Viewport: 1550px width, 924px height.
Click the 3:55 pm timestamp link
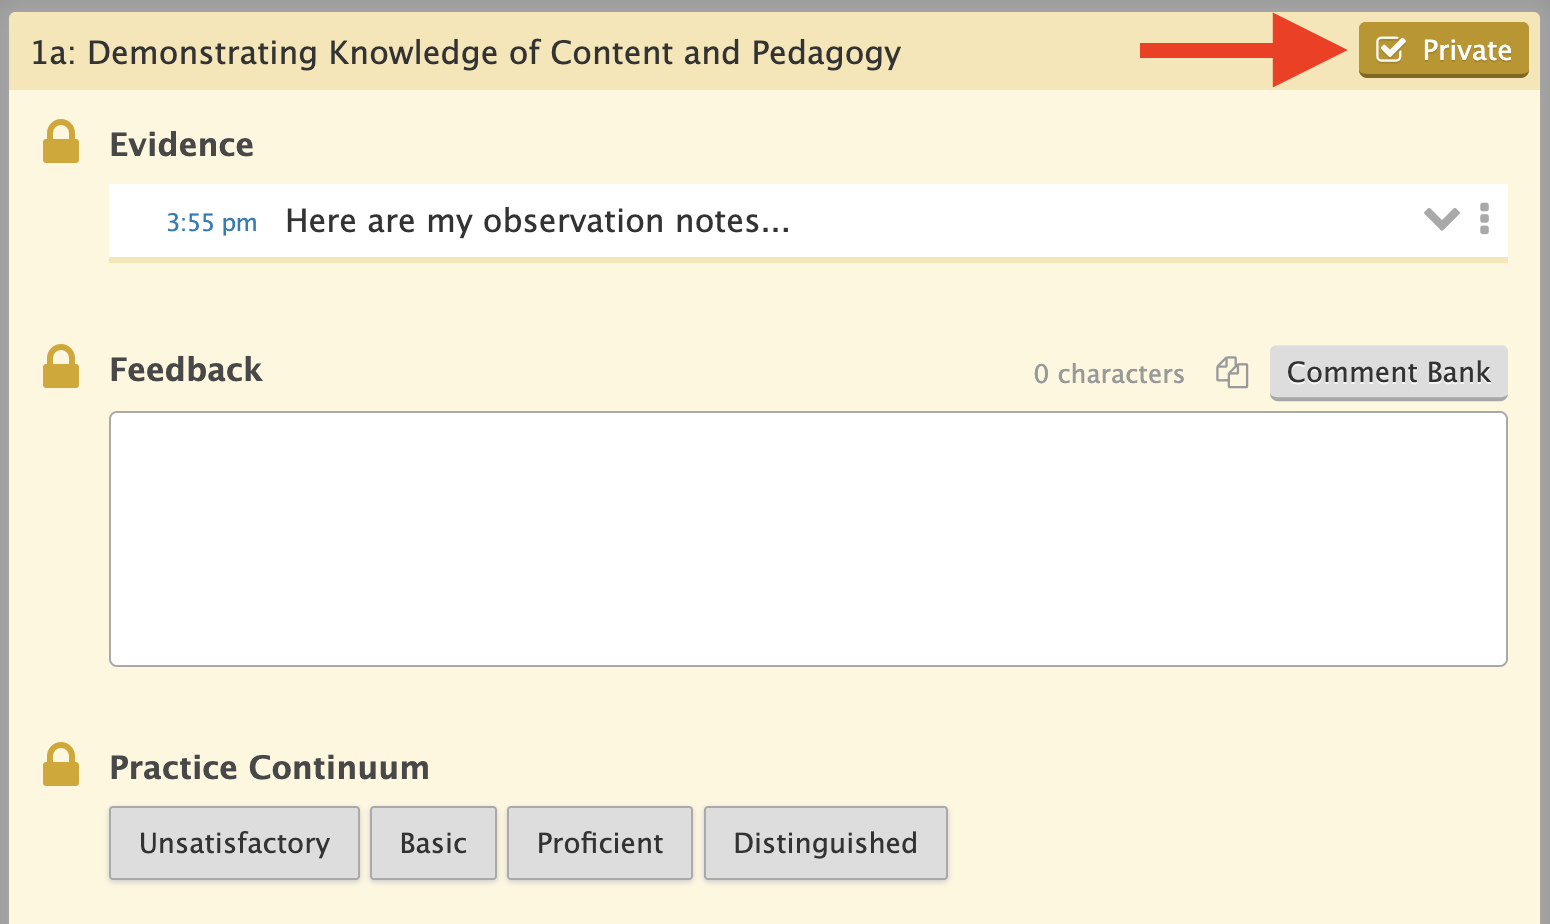click(211, 222)
